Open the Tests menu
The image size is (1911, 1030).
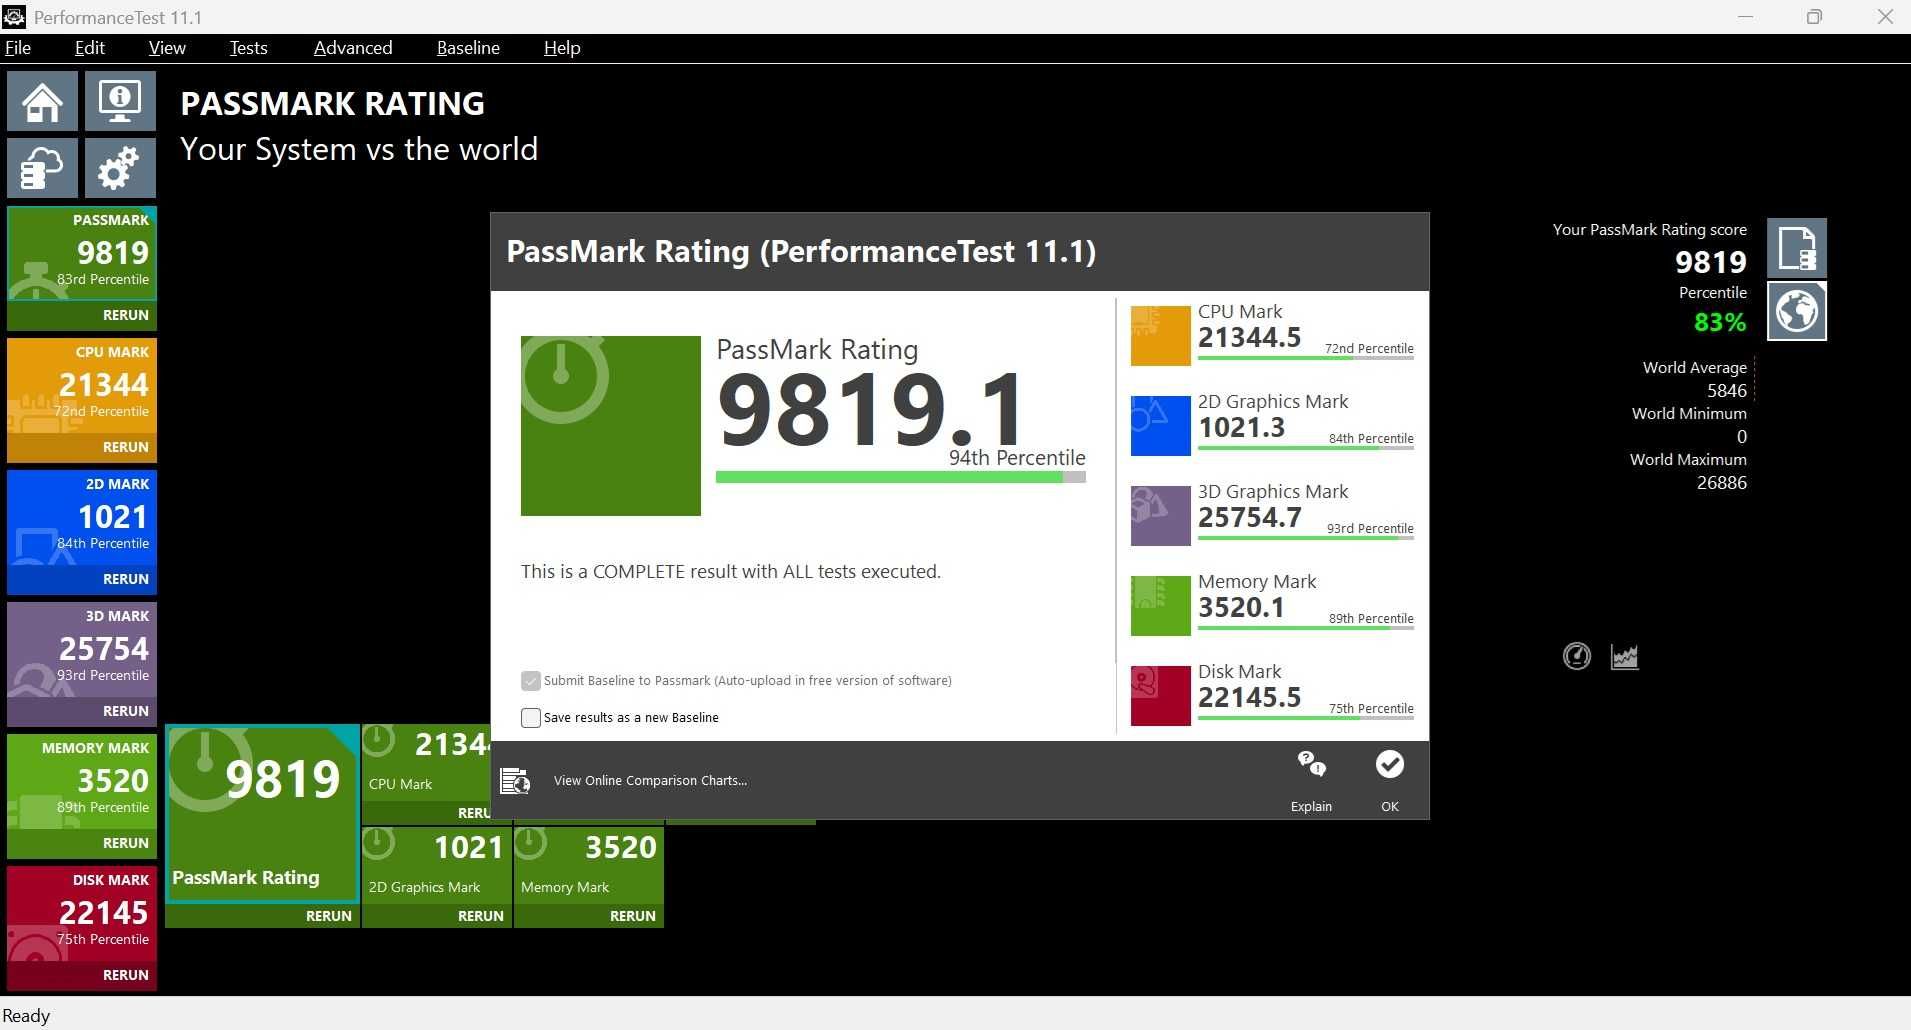[248, 48]
